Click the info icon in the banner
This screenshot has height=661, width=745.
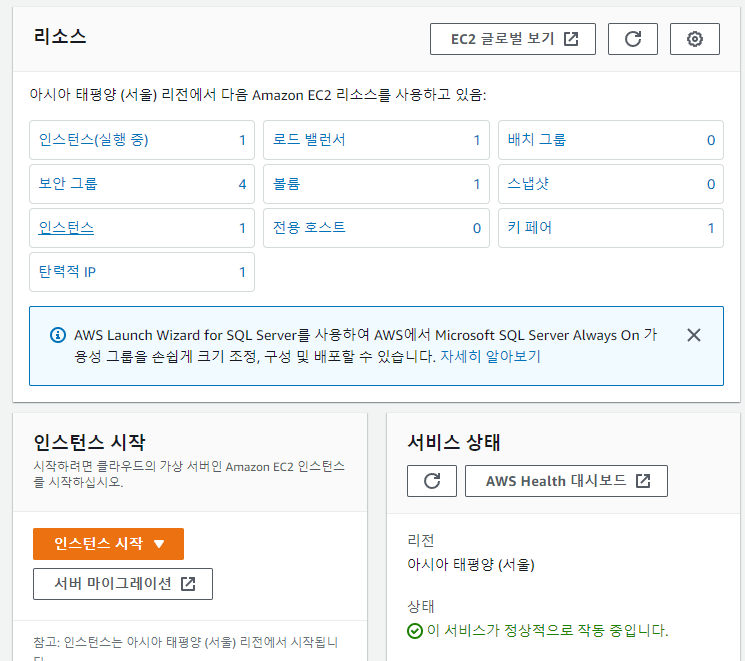tap(58, 335)
